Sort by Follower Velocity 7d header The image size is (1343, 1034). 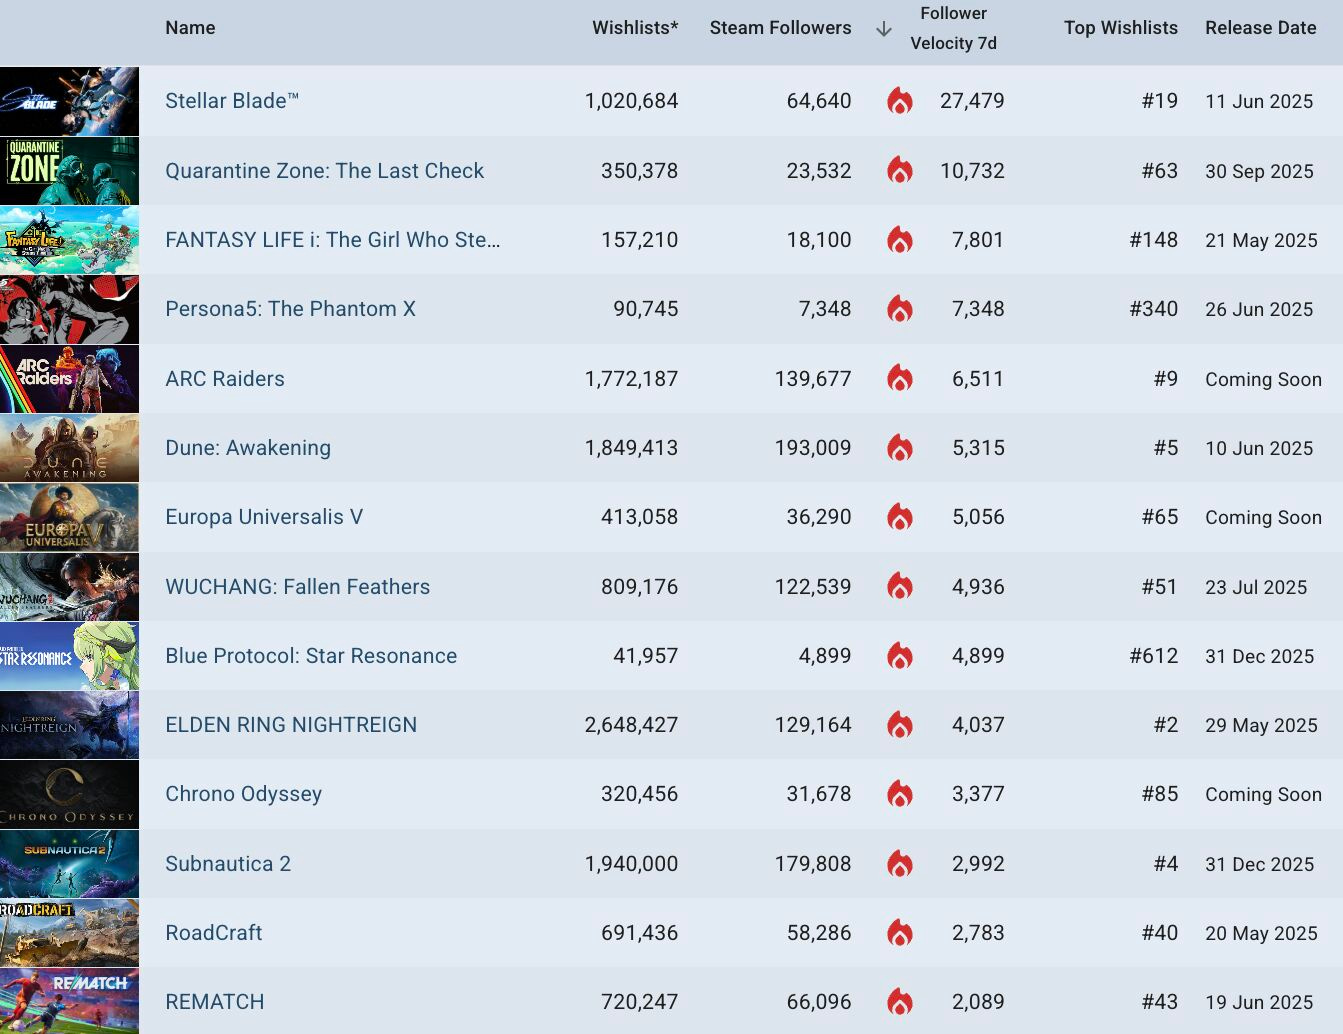953,28
